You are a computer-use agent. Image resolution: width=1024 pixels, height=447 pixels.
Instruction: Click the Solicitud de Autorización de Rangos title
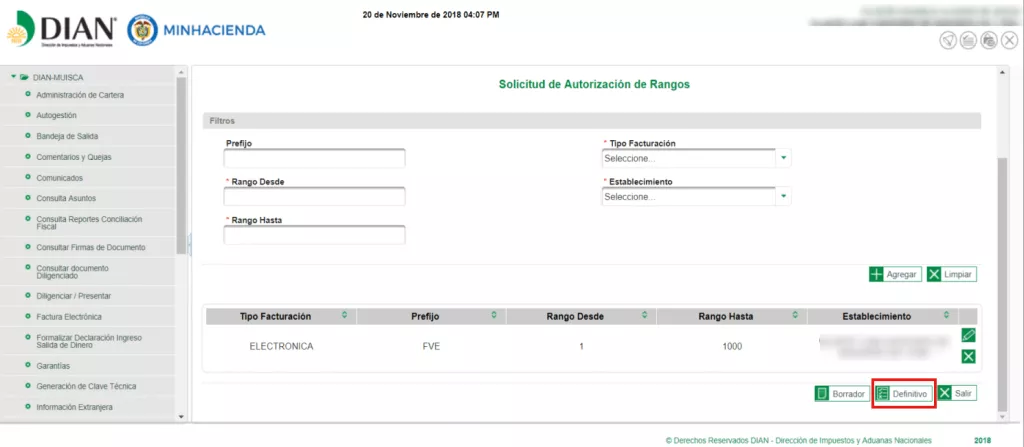[594, 84]
